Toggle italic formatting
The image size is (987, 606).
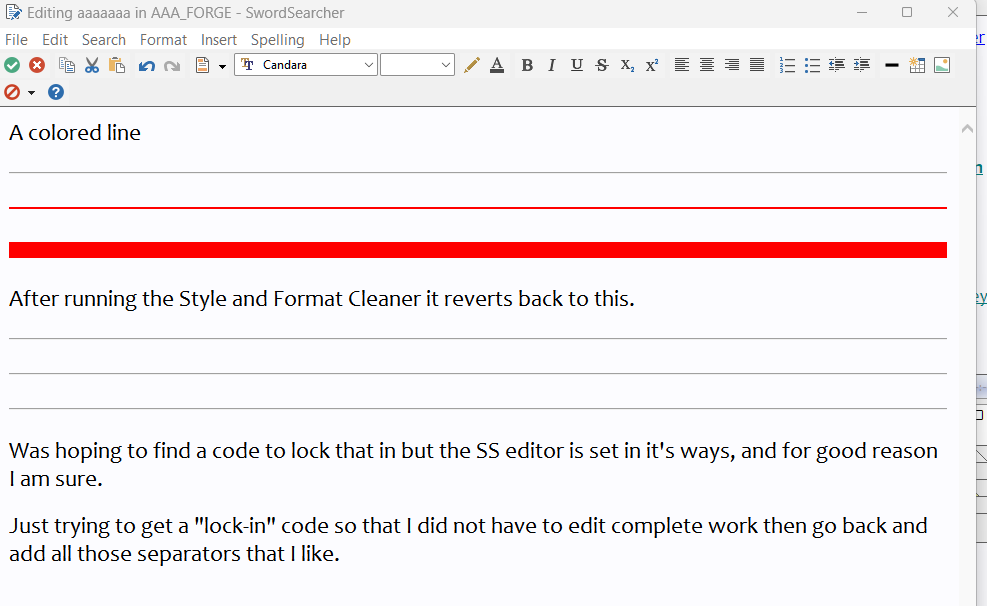point(552,65)
